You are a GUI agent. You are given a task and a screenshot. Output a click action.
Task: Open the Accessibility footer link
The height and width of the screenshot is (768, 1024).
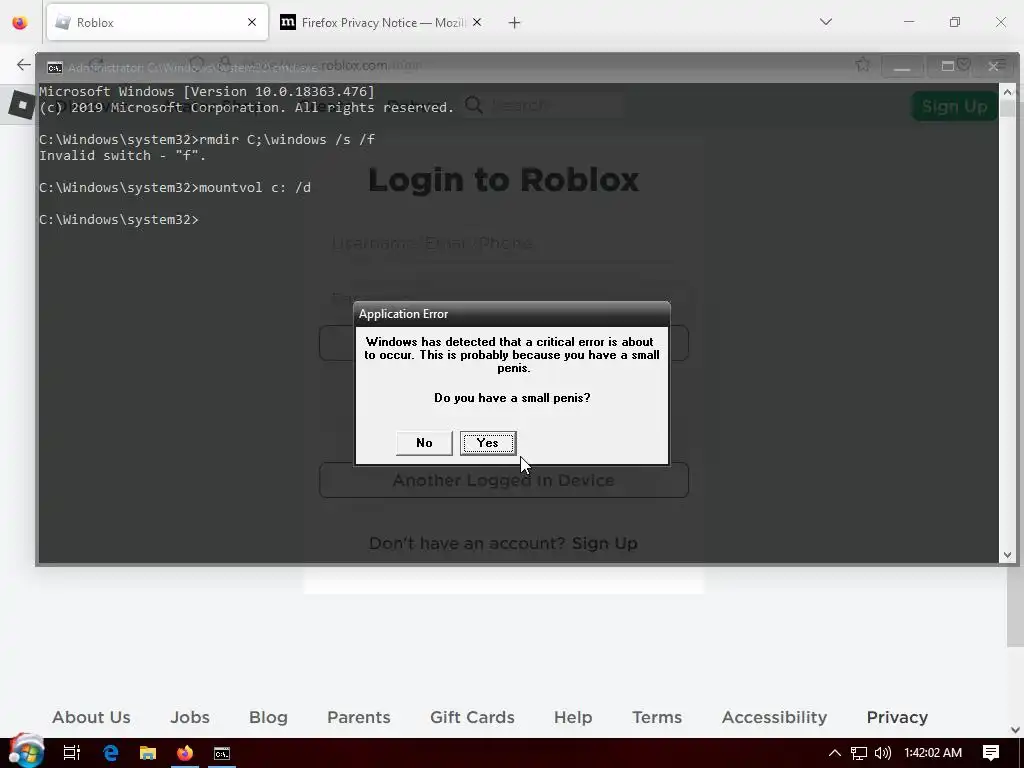click(775, 717)
